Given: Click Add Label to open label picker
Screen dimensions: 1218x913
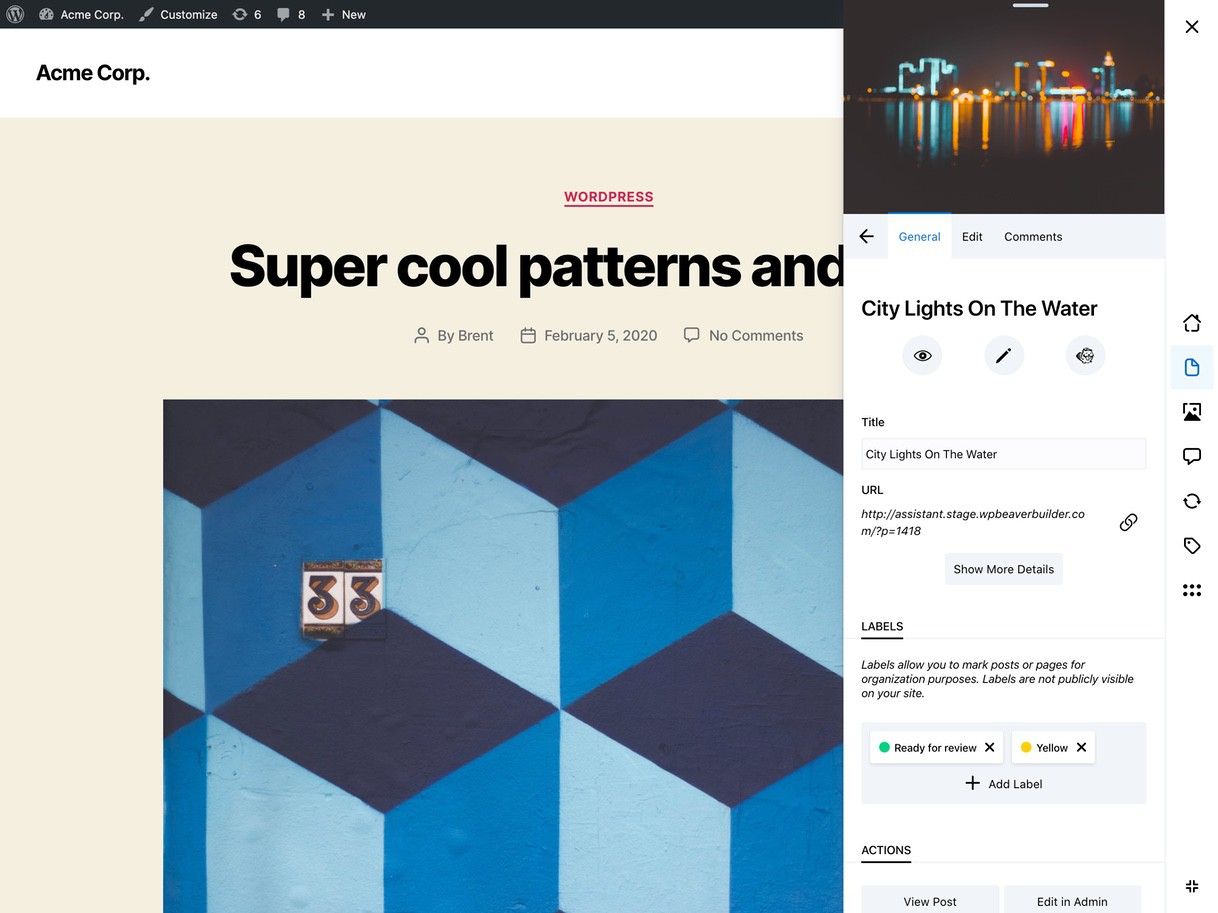Looking at the screenshot, I should coord(1003,784).
